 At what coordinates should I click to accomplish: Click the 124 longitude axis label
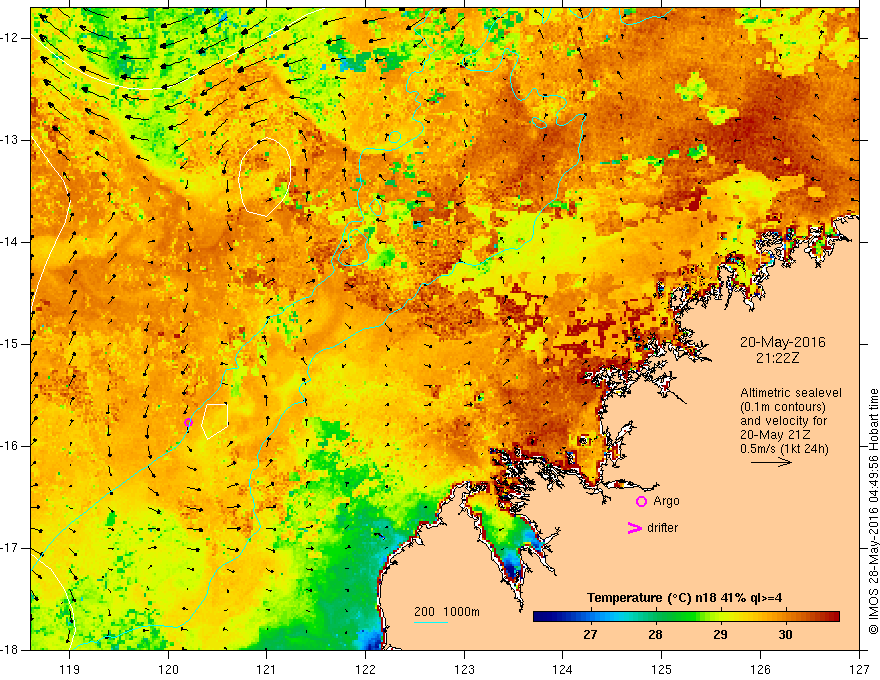pyautogui.click(x=563, y=669)
